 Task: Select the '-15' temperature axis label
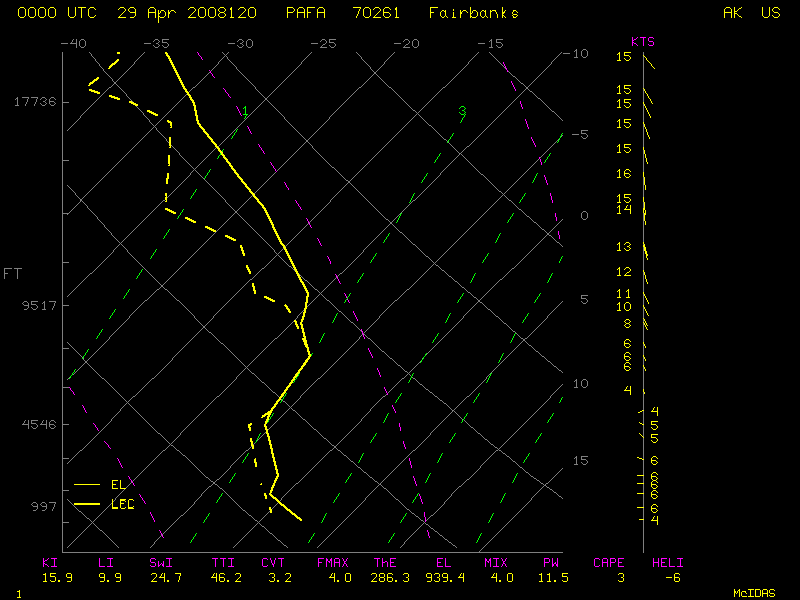point(490,43)
